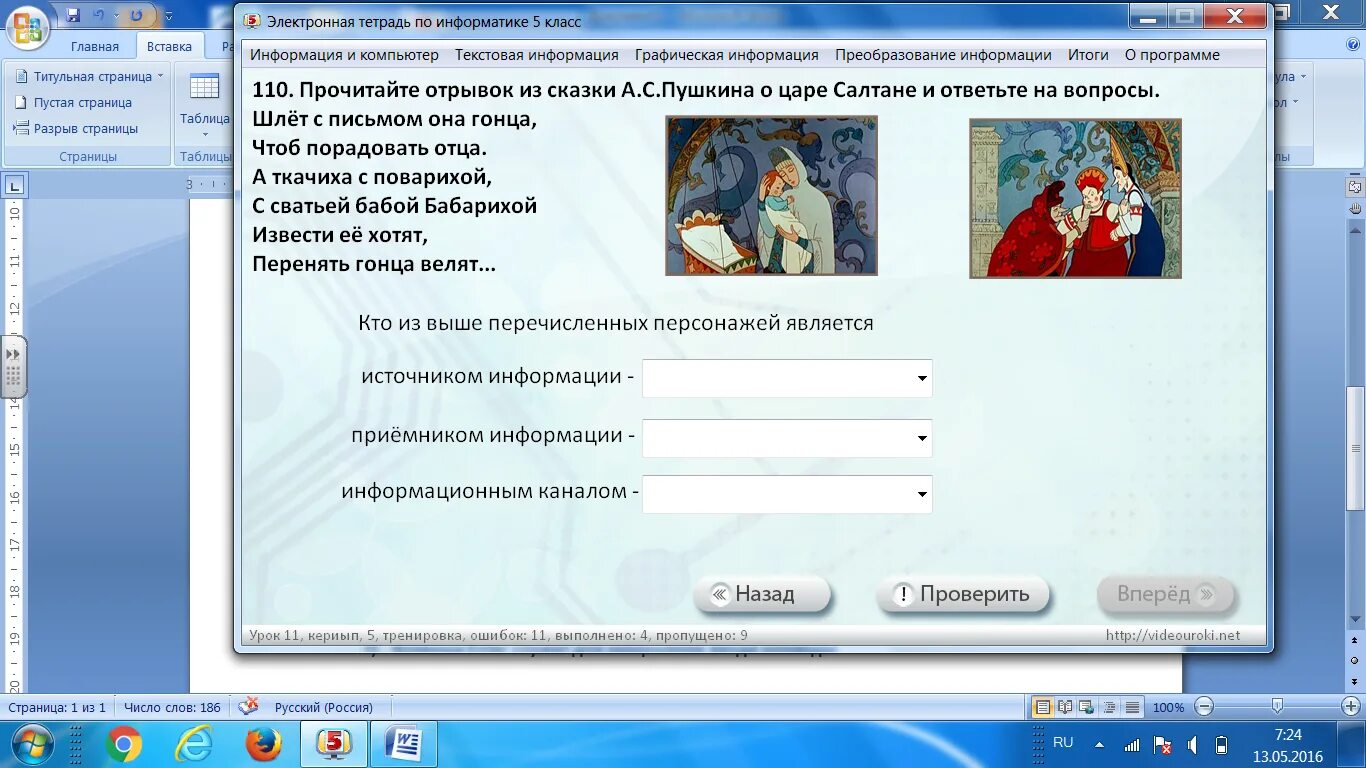Open Firefox from taskbar
Image resolution: width=1366 pixels, height=768 pixels.
(x=262, y=744)
